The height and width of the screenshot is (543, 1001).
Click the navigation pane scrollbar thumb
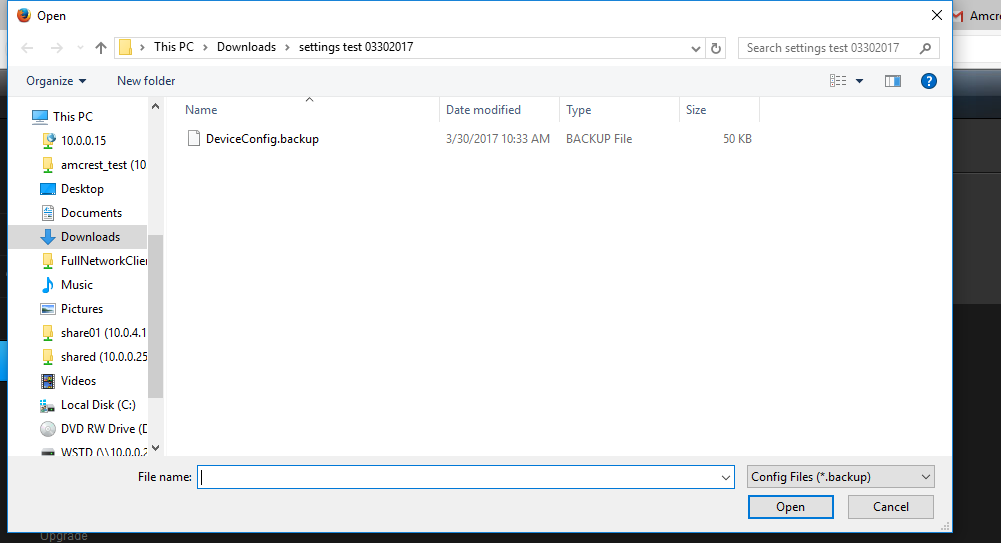[155, 316]
